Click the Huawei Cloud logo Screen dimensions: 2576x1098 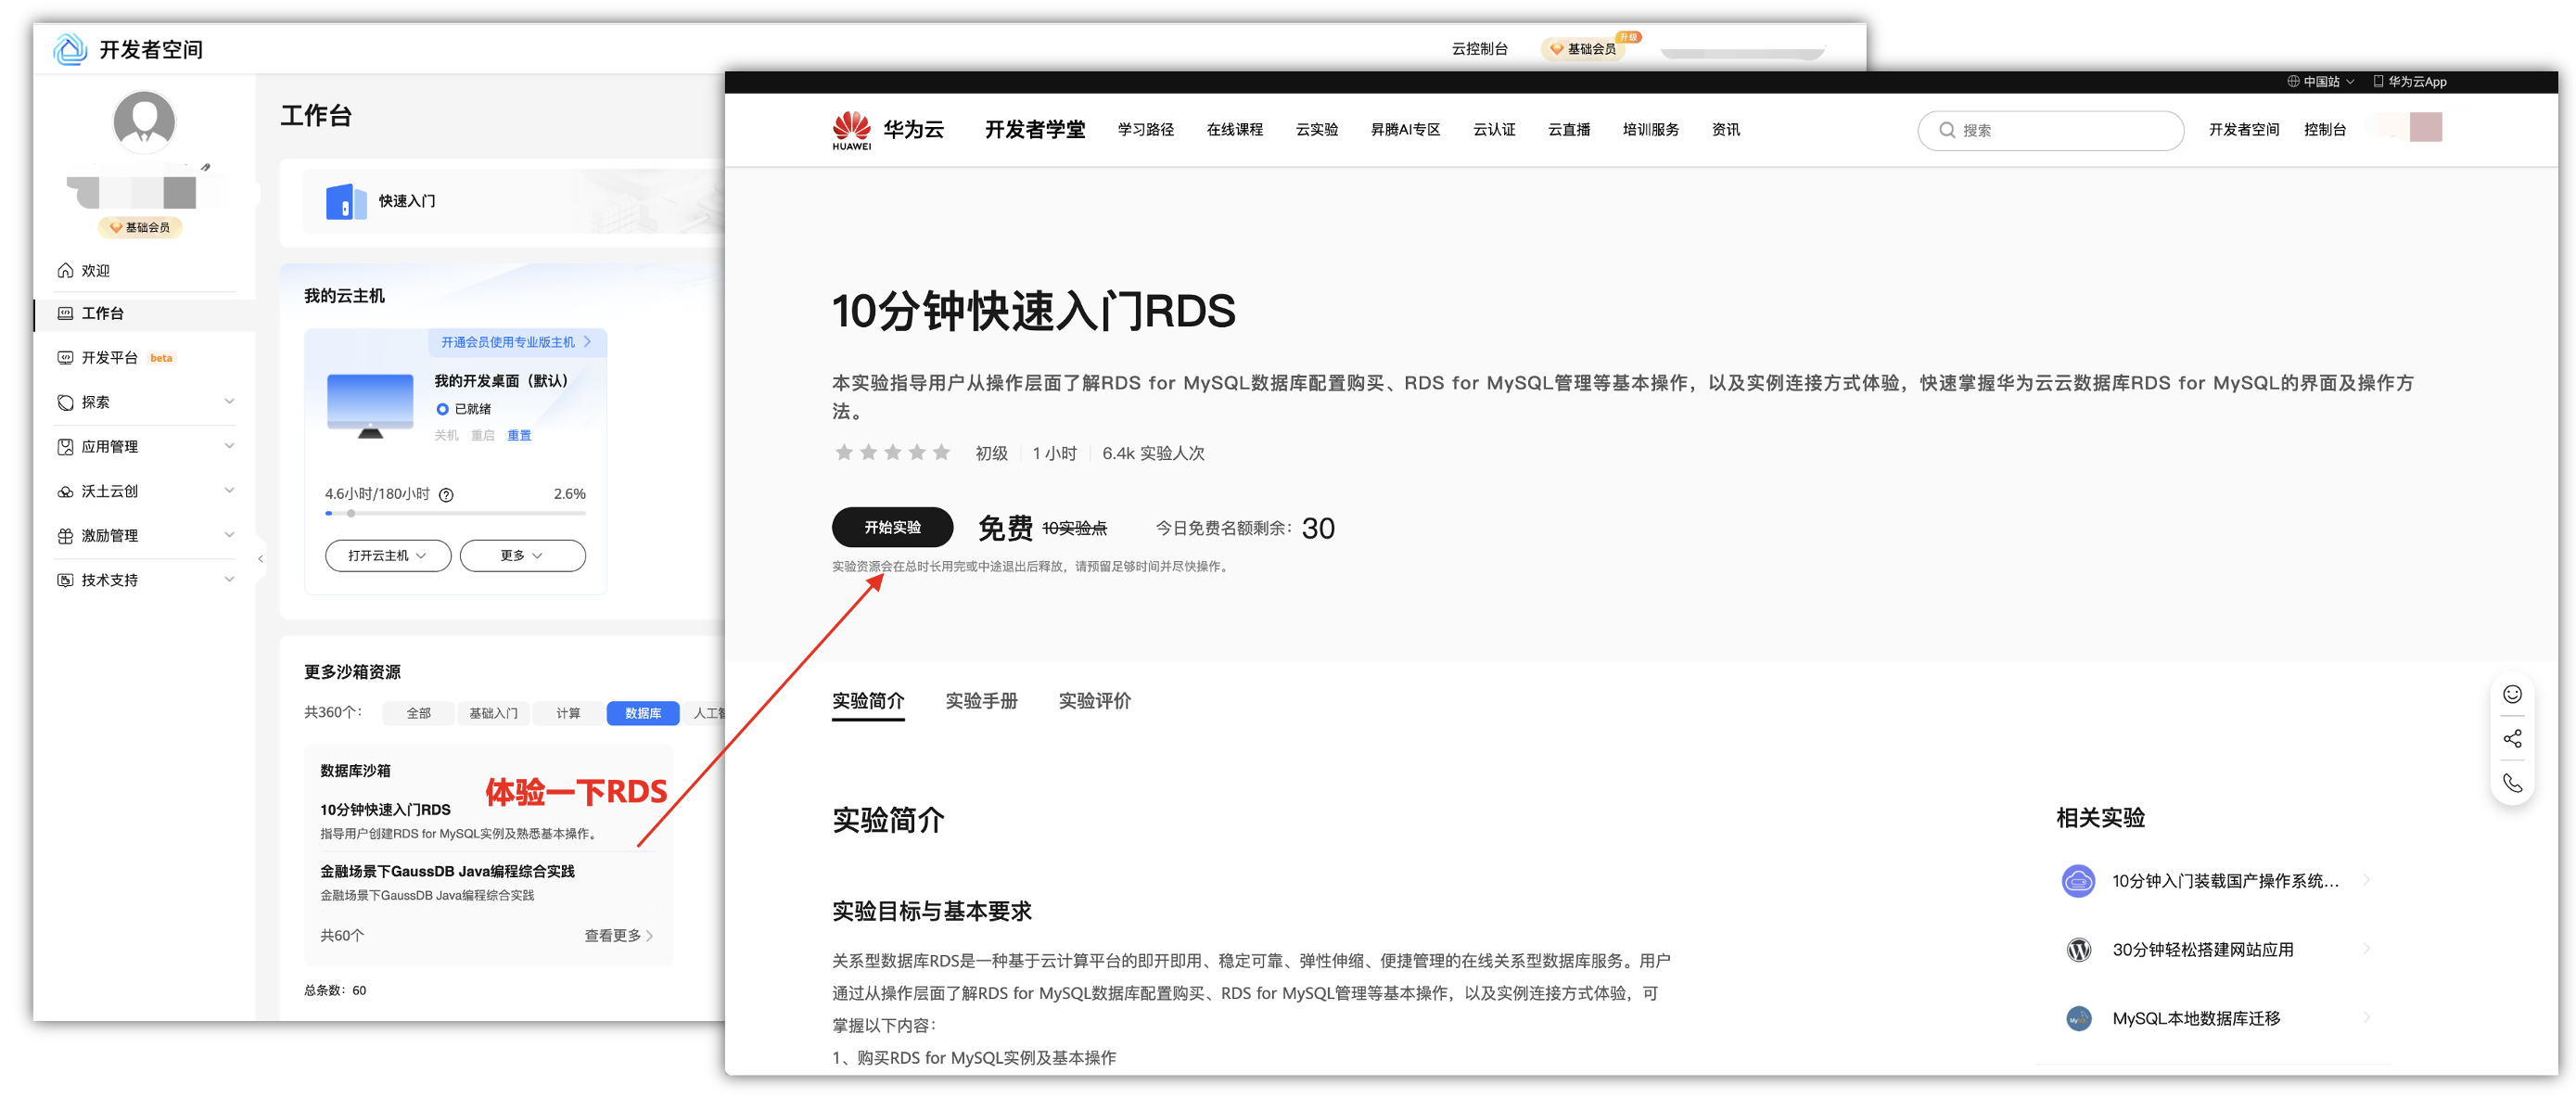point(887,130)
